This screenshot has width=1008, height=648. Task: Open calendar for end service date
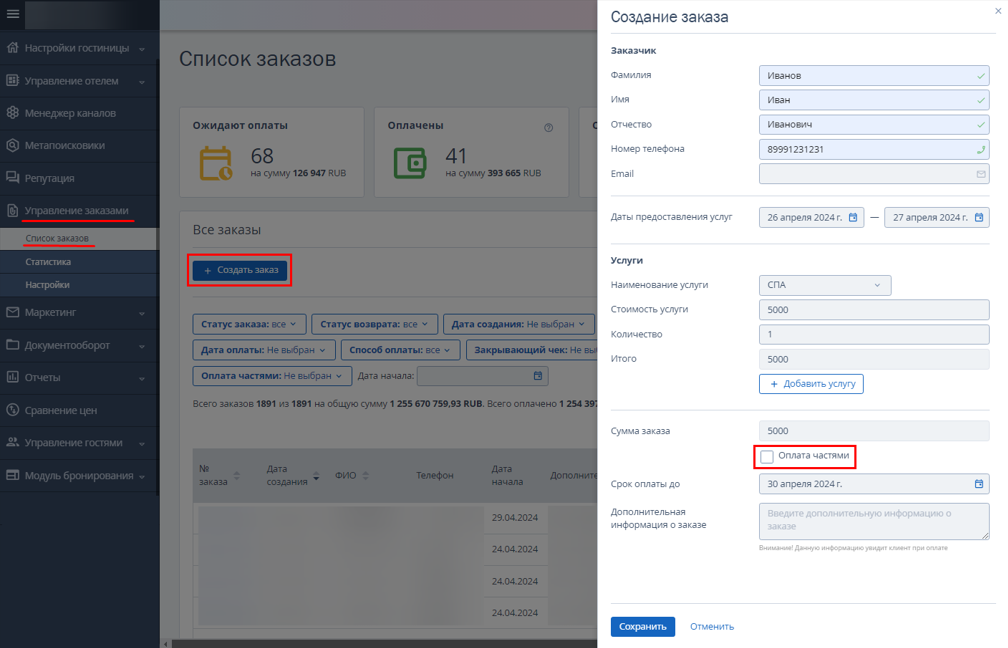coord(979,217)
